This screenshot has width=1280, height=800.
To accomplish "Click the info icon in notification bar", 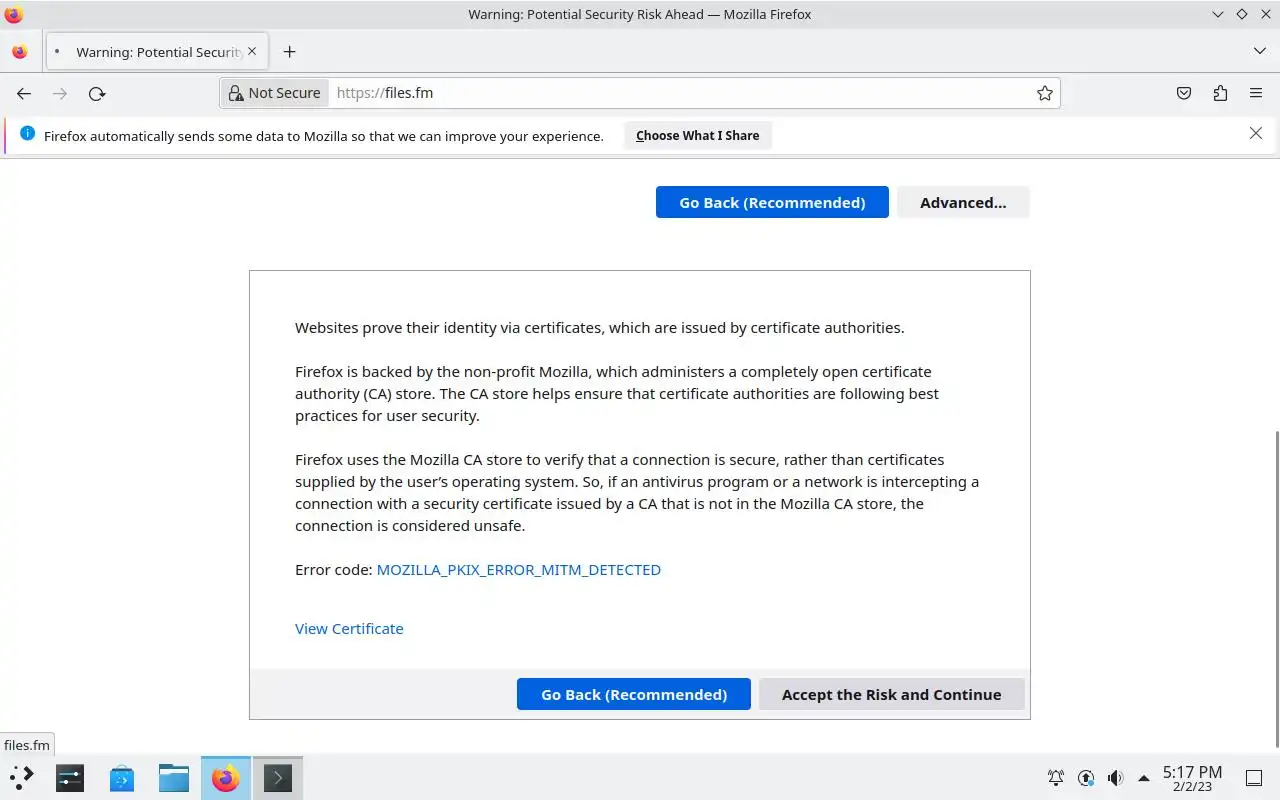I will click(27, 134).
